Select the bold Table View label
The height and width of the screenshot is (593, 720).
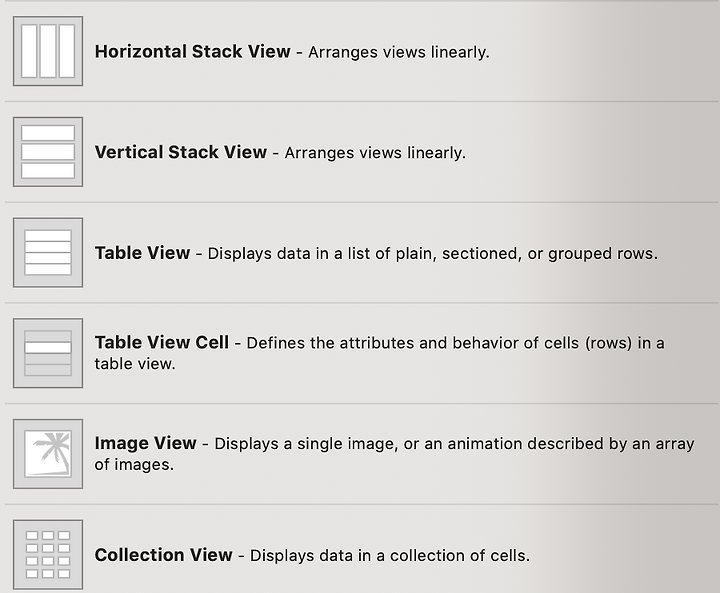(142, 253)
